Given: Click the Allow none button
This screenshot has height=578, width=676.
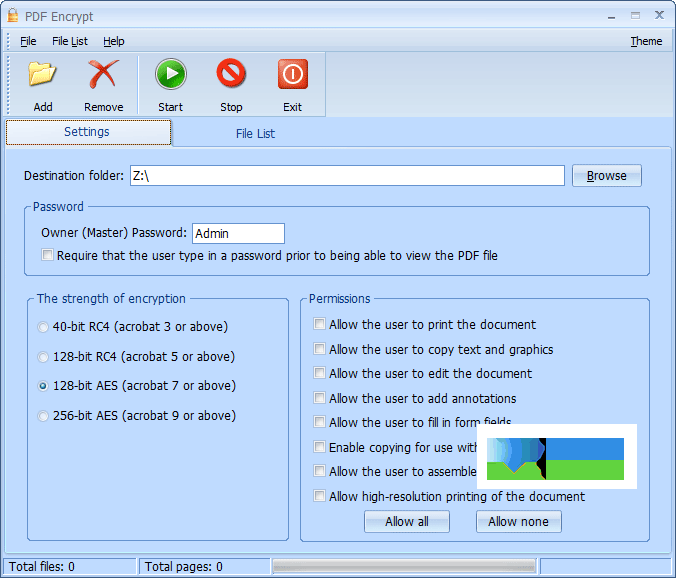Looking at the screenshot, I should click(x=519, y=522).
